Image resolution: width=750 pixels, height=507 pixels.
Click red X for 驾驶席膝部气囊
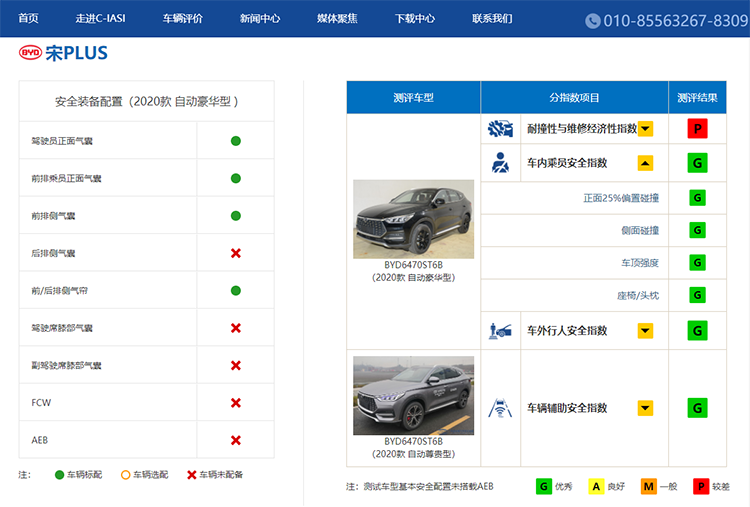click(x=236, y=328)
